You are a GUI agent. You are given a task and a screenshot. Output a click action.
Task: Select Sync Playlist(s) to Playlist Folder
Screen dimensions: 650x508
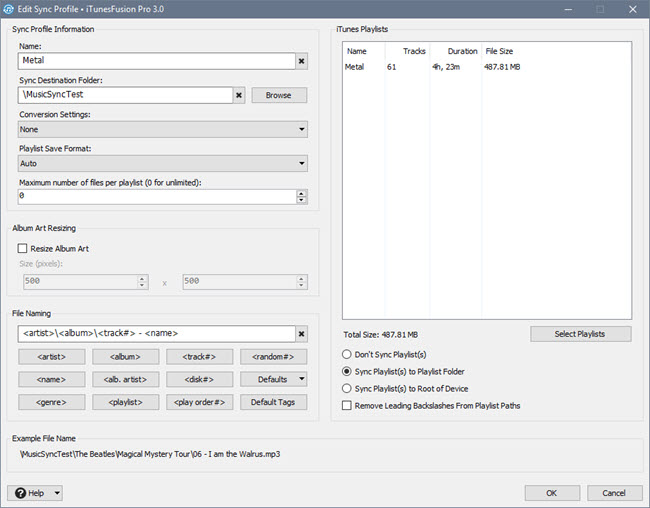coord(347,371)
